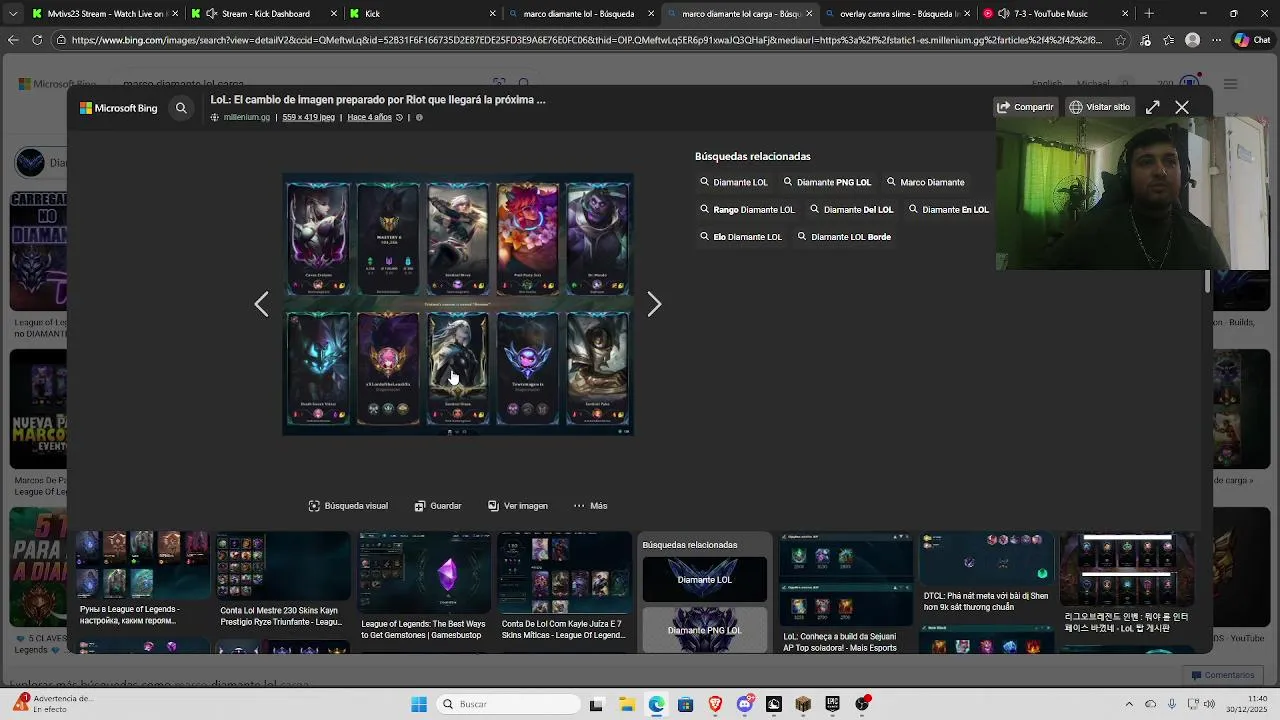Start Búsqueda visual on the image
1280x720 pixels.
click(348, 506)
